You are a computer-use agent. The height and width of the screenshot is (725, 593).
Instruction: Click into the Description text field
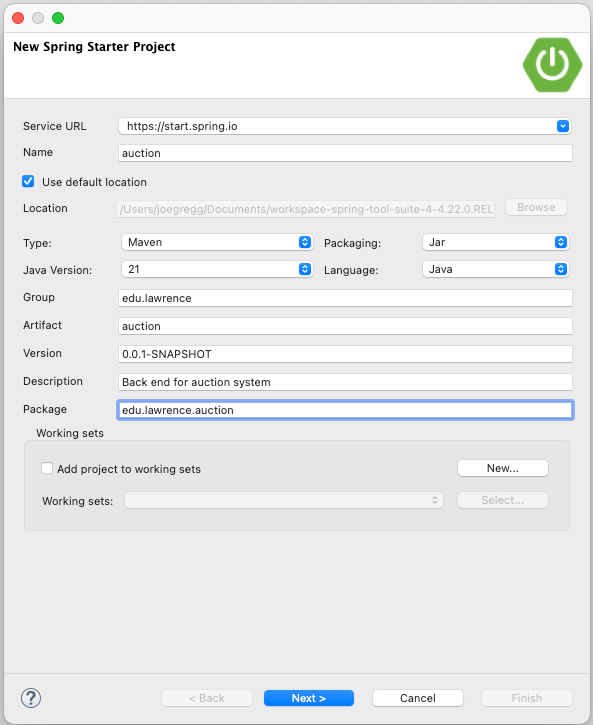click(x=345, y=382)
